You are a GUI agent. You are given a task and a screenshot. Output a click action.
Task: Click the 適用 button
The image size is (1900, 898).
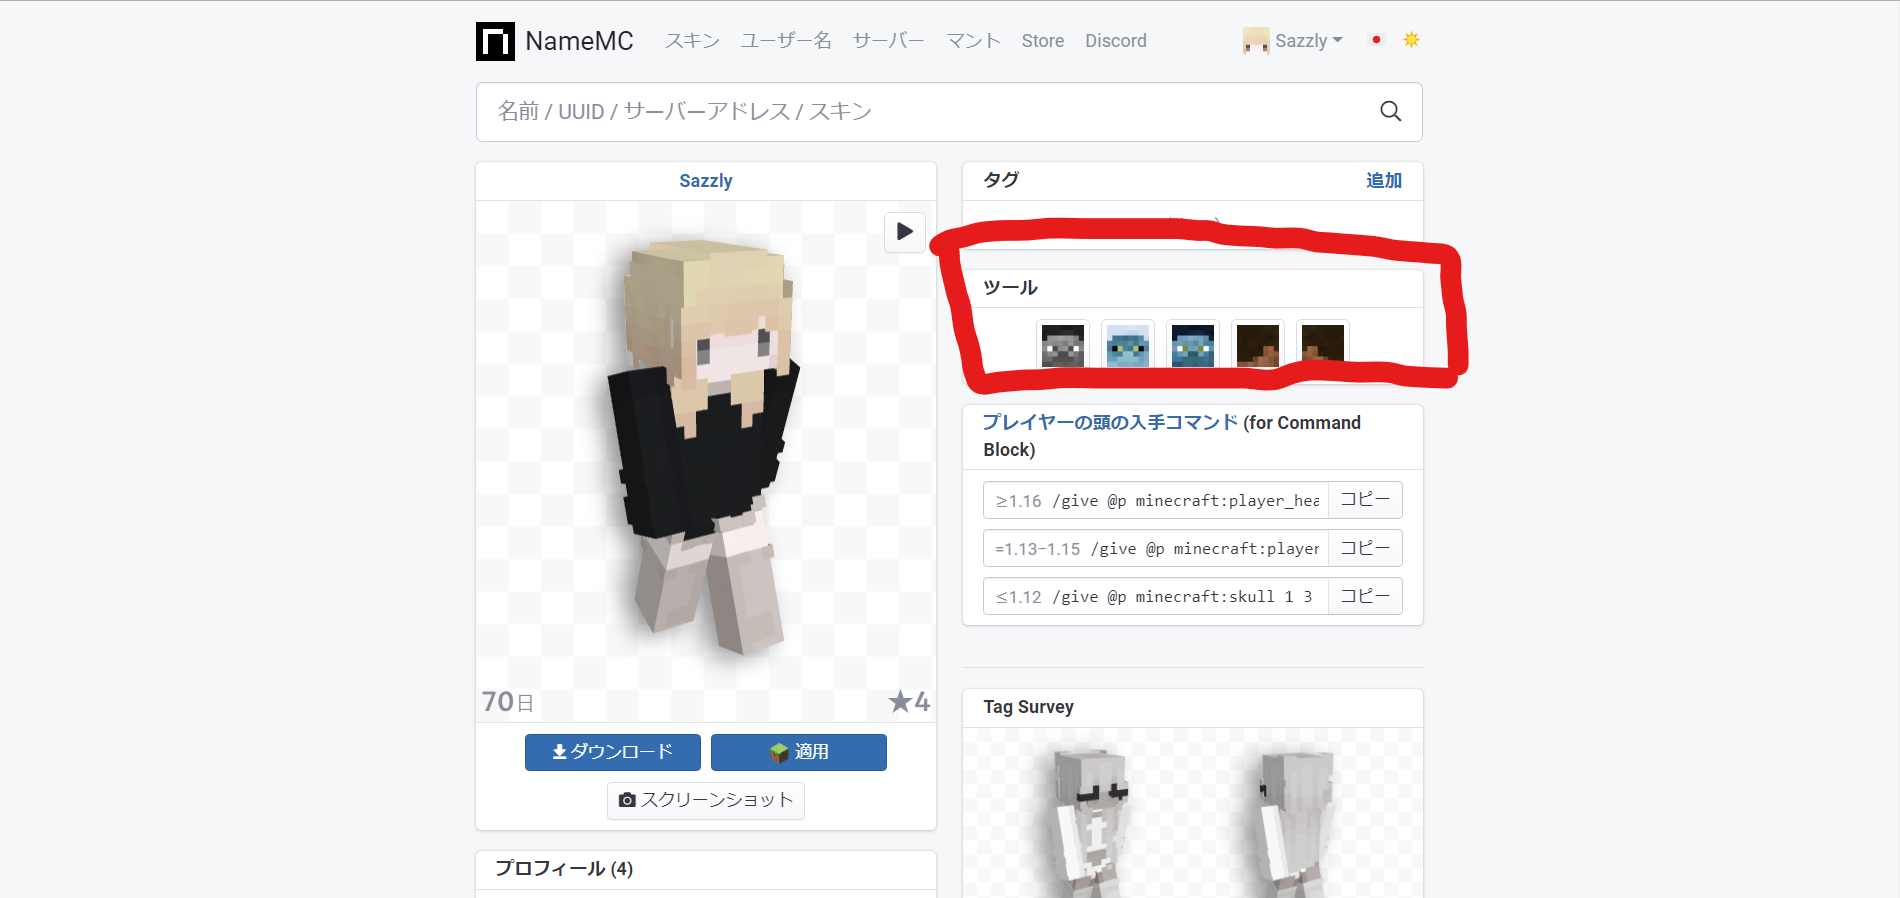(x=799, y=752)
